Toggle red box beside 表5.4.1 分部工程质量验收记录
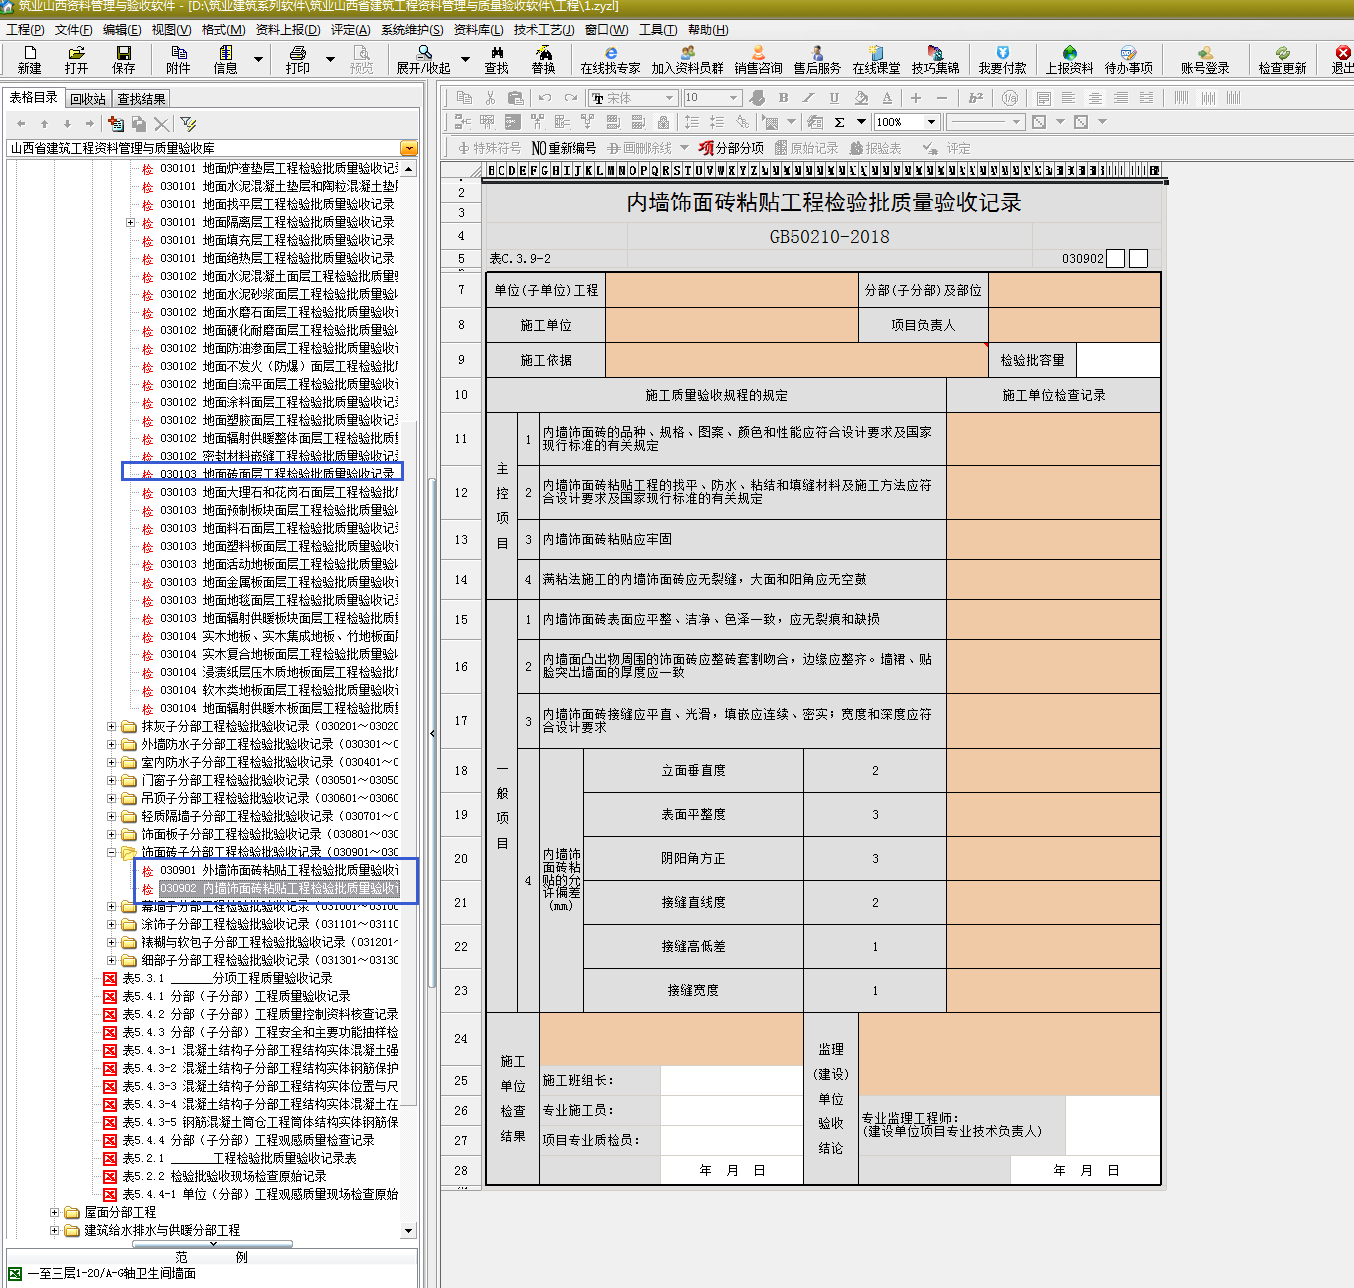This screenshot has height=1288, width=1354. (110, 996)
